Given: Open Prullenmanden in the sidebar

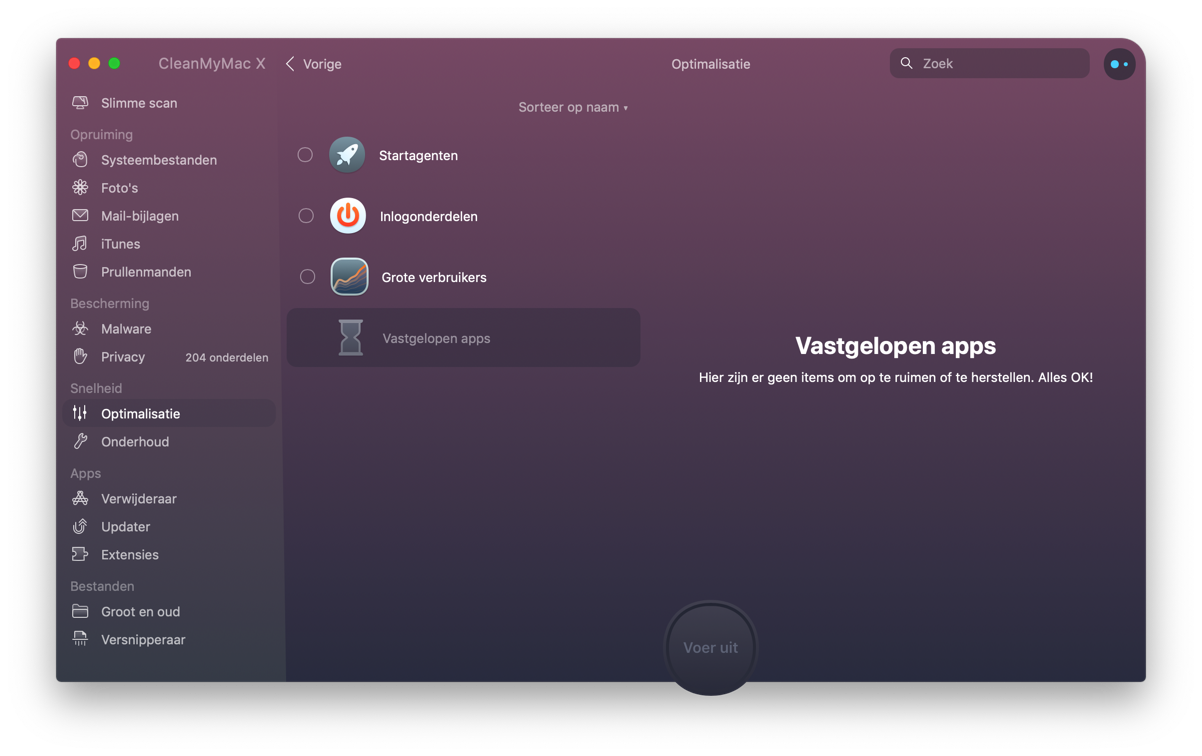Looking at the screenshot, I should [146, 272].
